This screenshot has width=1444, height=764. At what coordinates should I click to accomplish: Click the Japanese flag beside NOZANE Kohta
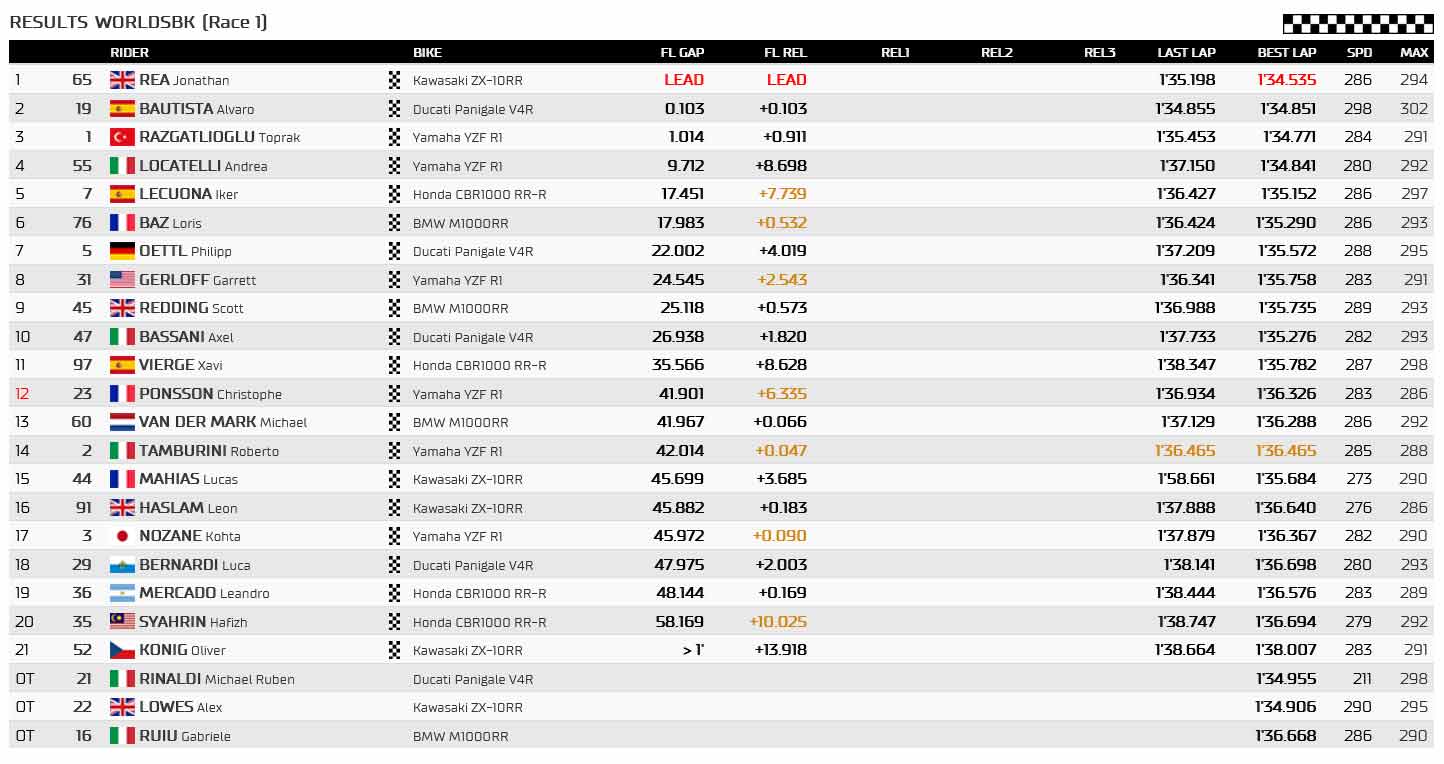[x=122, y=536]
